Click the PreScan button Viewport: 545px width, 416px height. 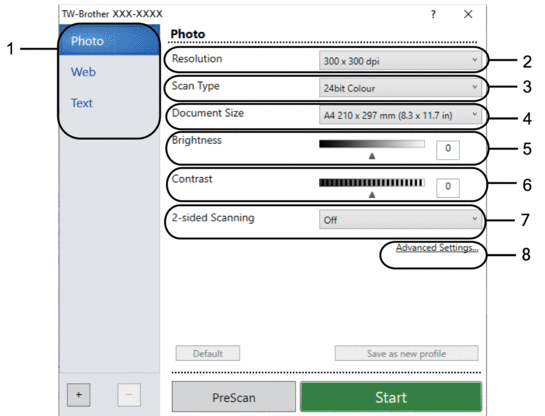click(234, 397)
